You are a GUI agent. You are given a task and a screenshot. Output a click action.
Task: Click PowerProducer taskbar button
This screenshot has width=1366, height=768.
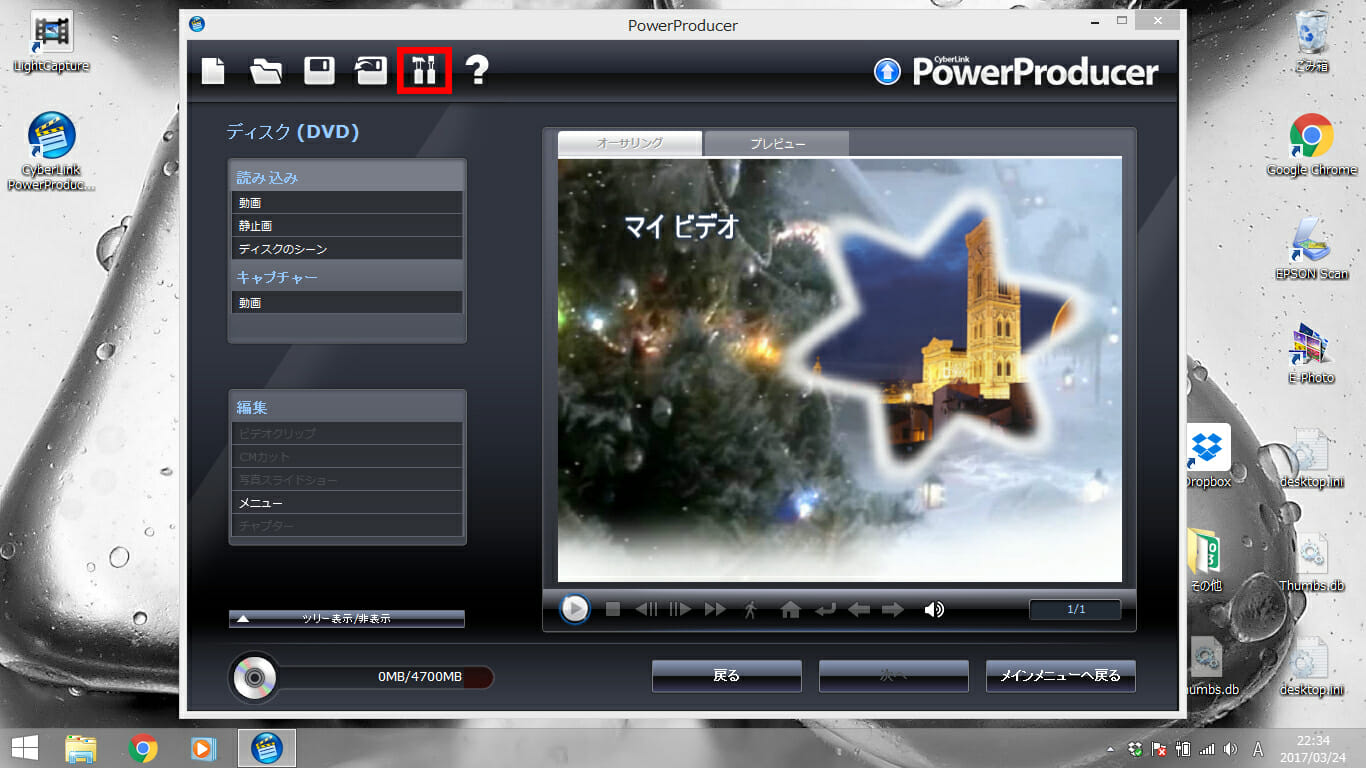tap(266, 748)
